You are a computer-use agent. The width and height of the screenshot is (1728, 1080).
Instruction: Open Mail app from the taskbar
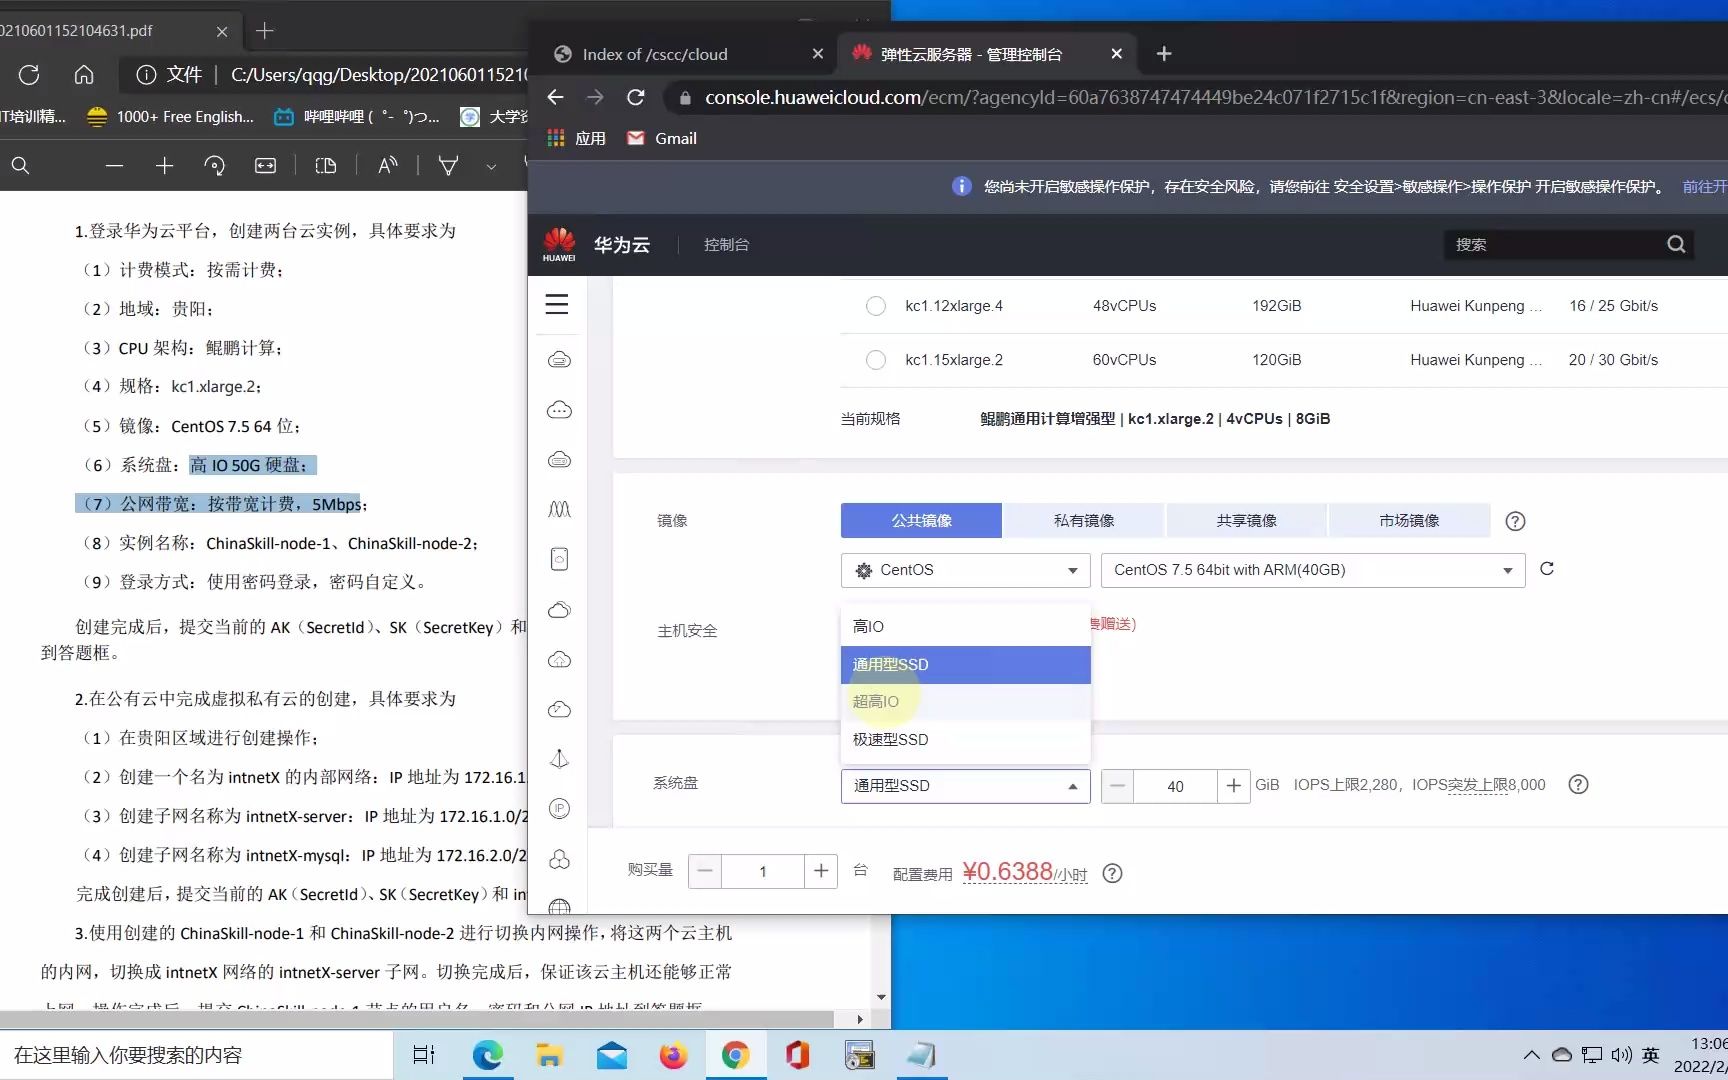611,1055
